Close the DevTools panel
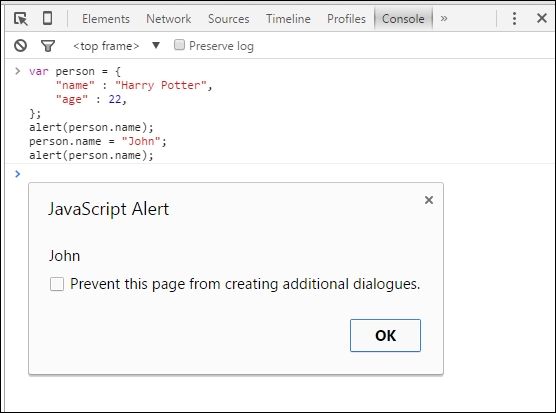The image size is (556, 413). pos(541,18)
